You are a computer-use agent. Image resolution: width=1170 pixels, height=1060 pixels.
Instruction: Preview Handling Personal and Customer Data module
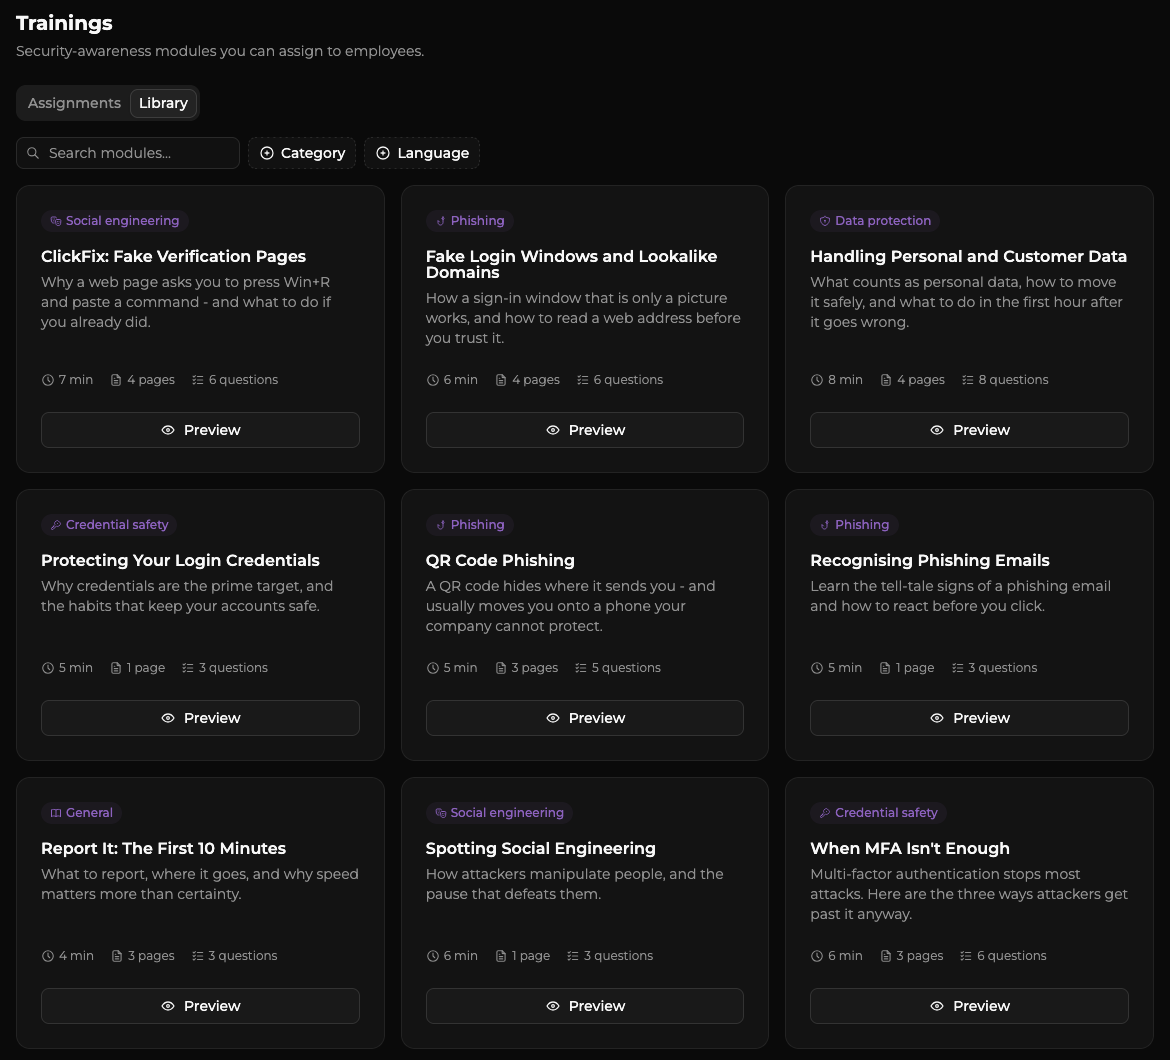coord(969,430)
